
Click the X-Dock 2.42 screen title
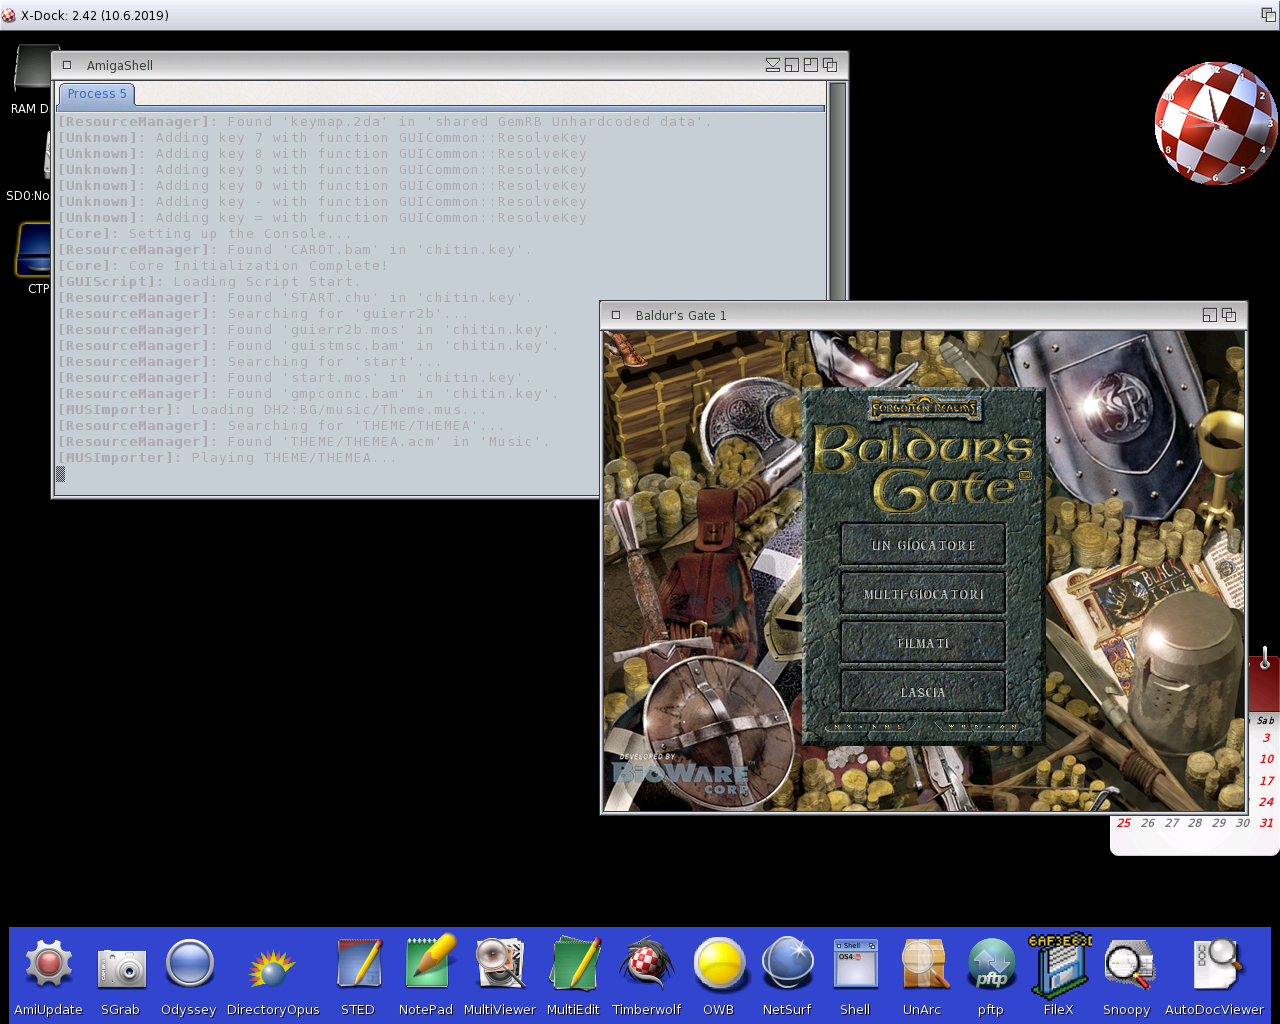coord(95,15)
